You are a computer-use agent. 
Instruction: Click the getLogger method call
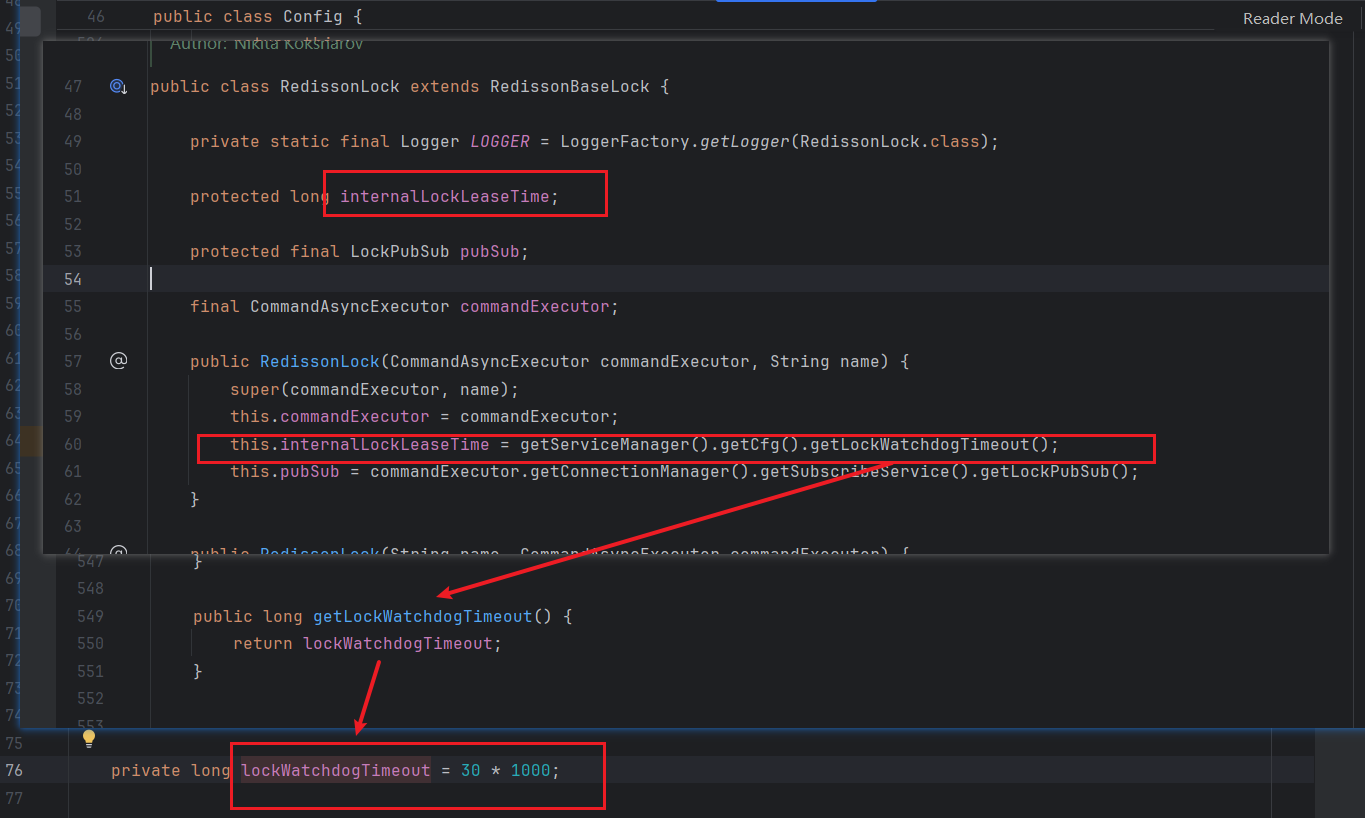tap(745, 142)
